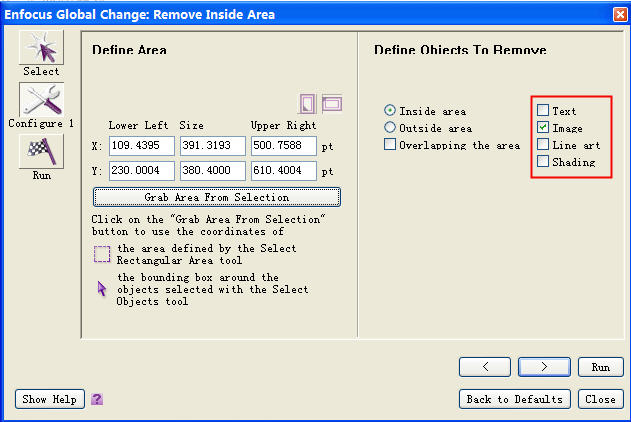Click the Define Objects To Remove heading
631x422 pixels.
coord(460,50)
